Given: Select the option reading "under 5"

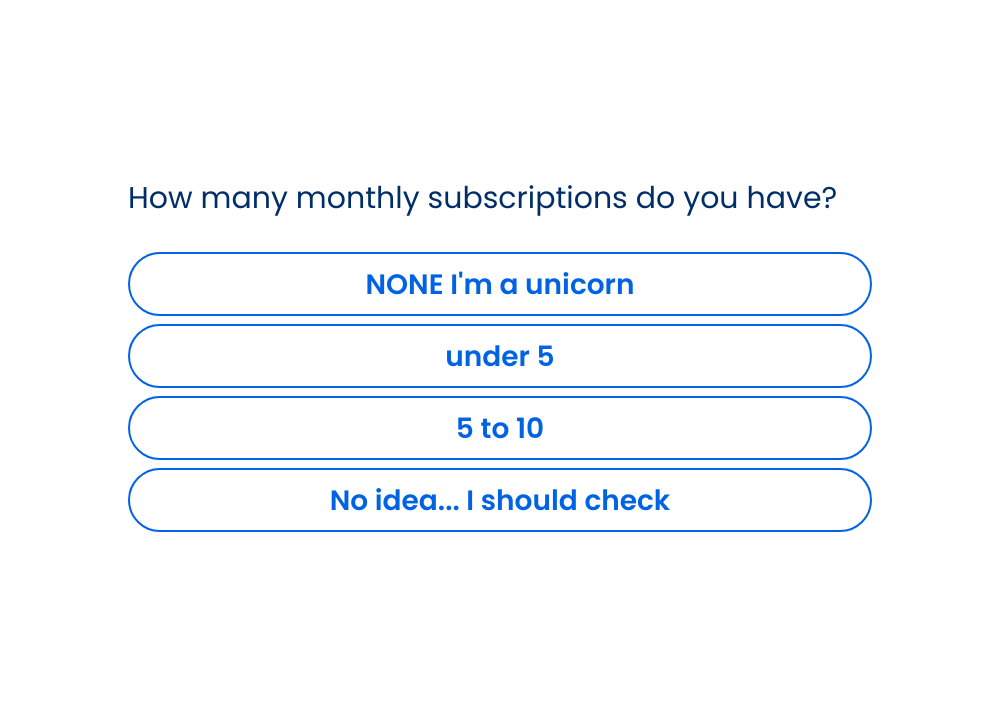Looking at the screenshot, I should 499,356.
